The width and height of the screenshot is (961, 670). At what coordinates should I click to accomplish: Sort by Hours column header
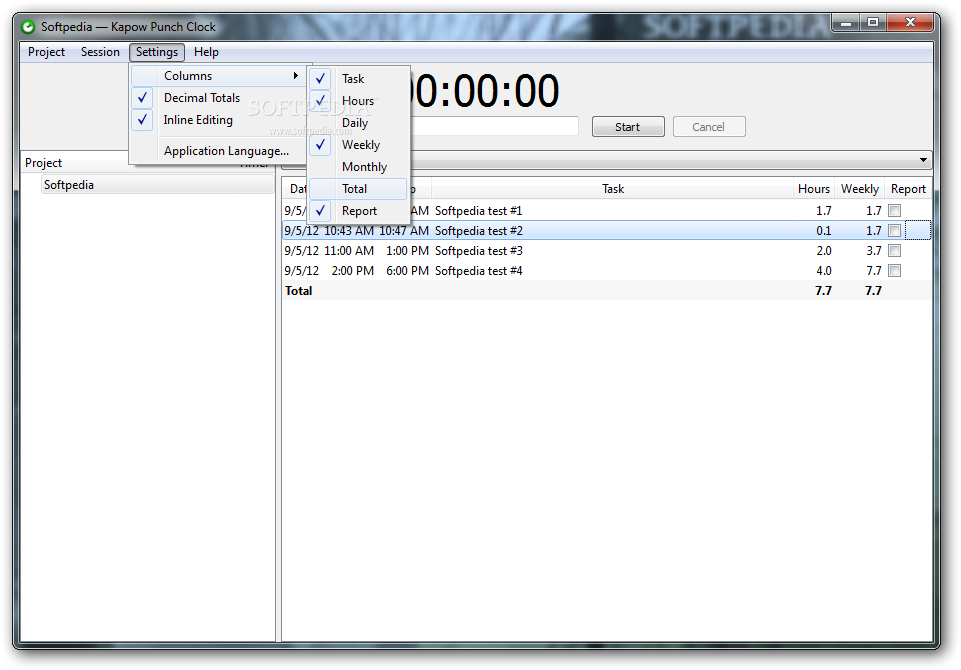pyautogui.click(x=813, y=189)
